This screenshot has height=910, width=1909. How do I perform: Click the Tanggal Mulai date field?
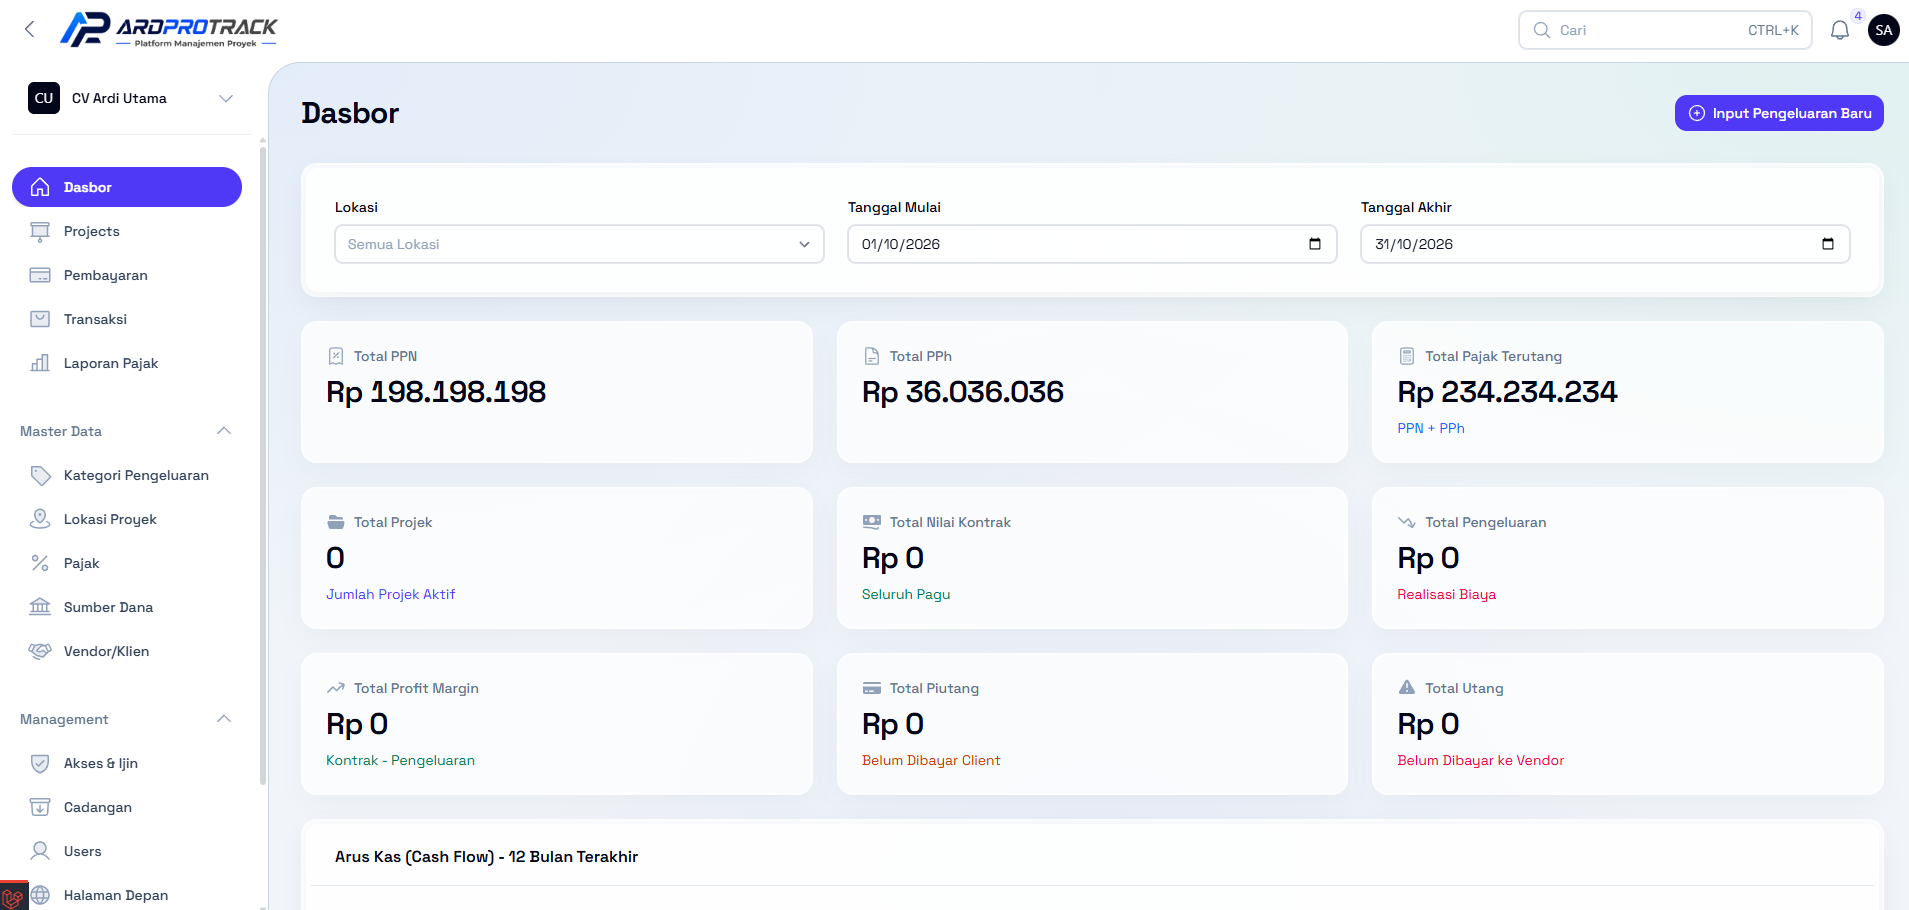pos(1092,244)
